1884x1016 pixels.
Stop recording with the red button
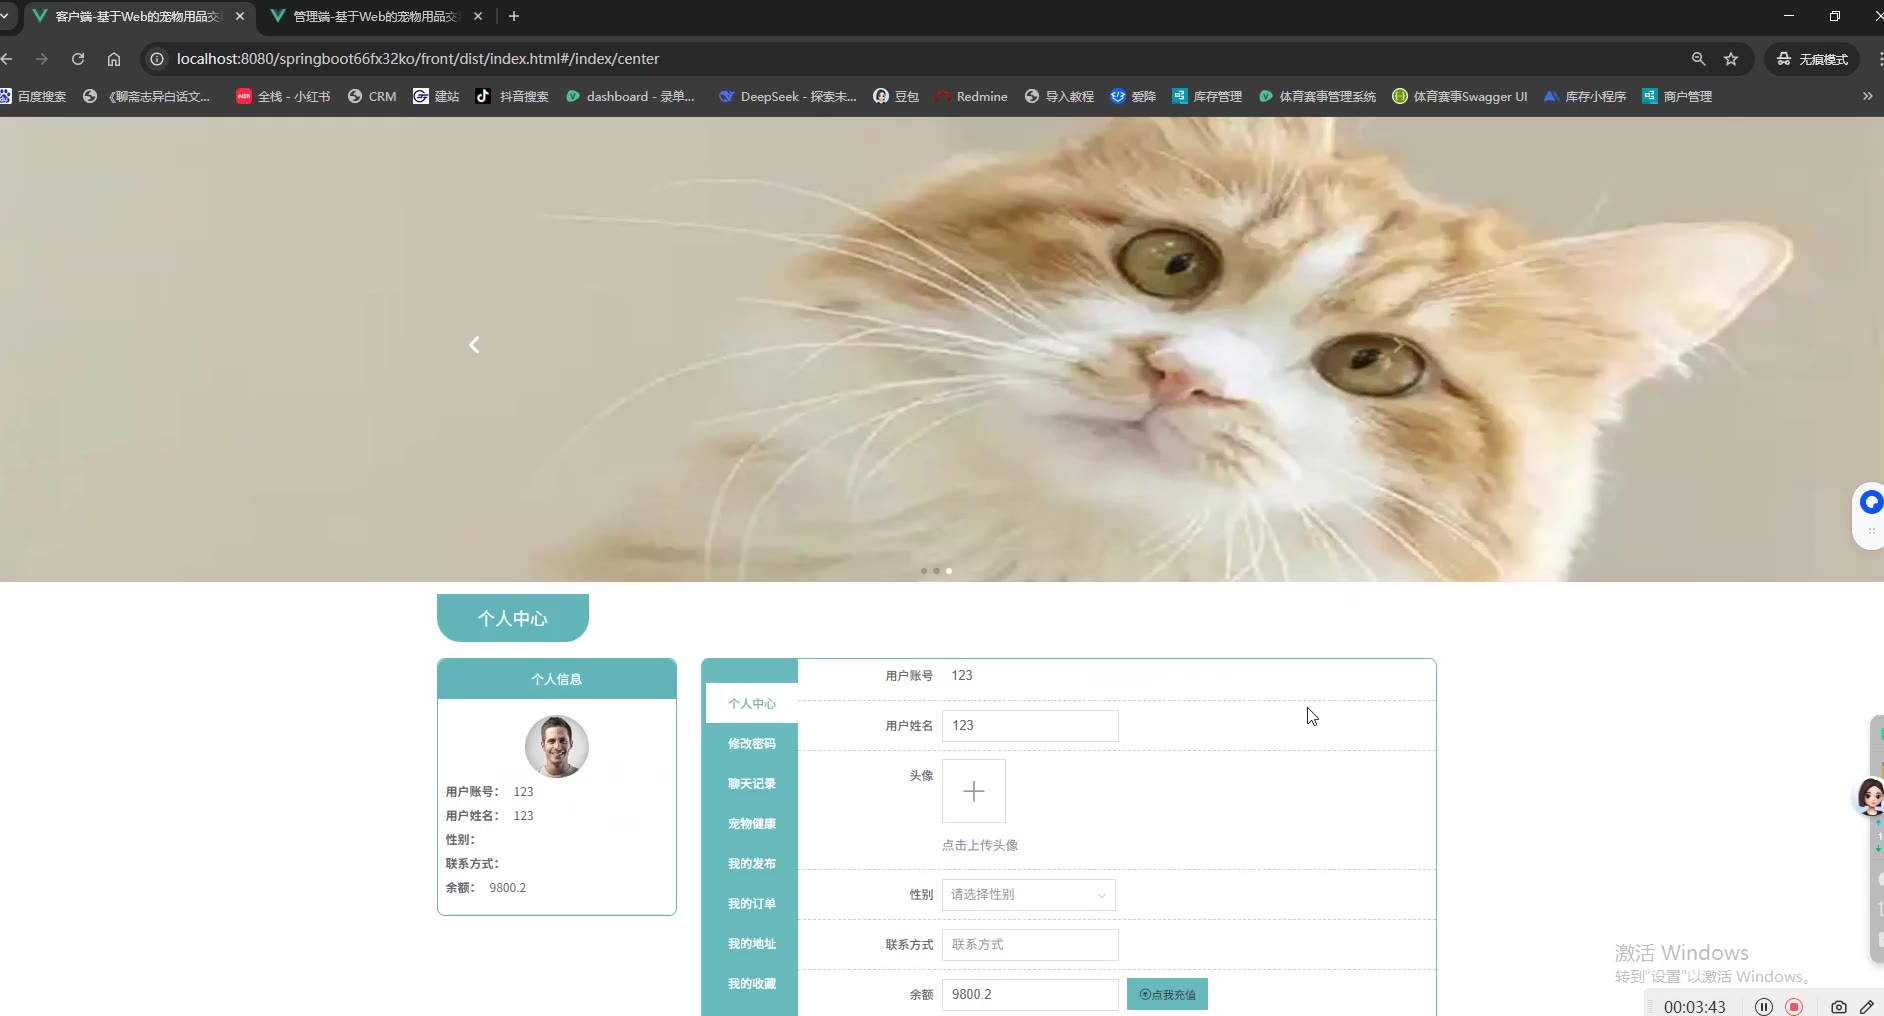1794,1006
